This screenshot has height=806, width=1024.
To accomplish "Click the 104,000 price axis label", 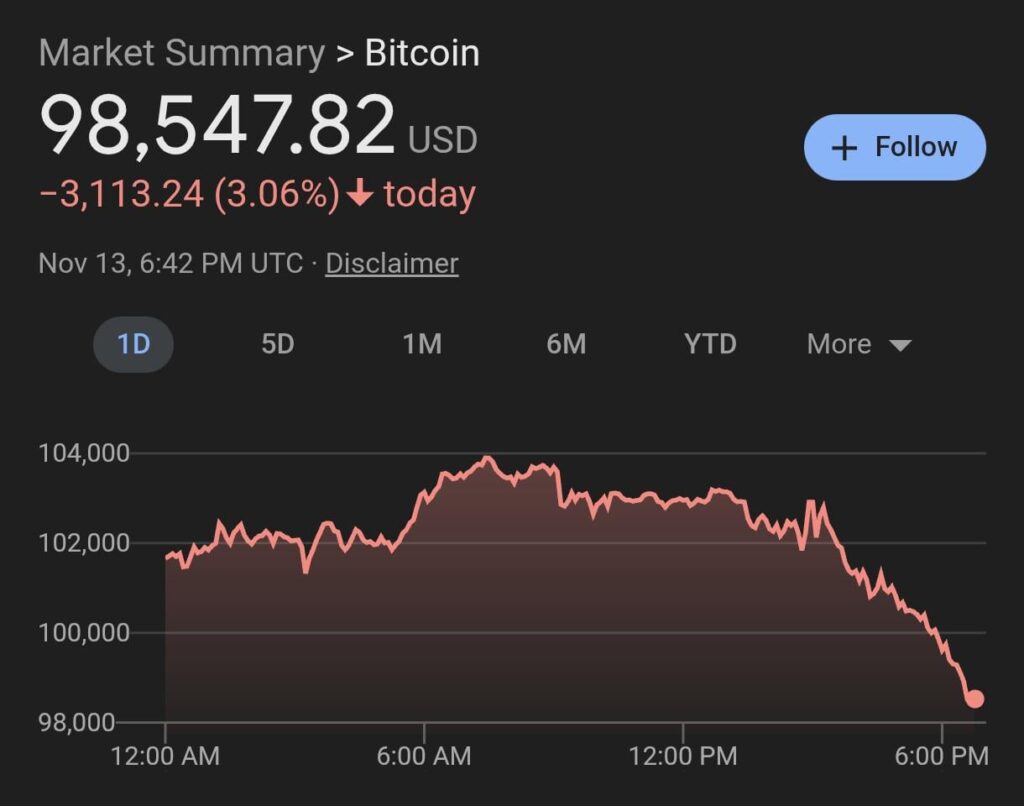I will coord(84,453).
